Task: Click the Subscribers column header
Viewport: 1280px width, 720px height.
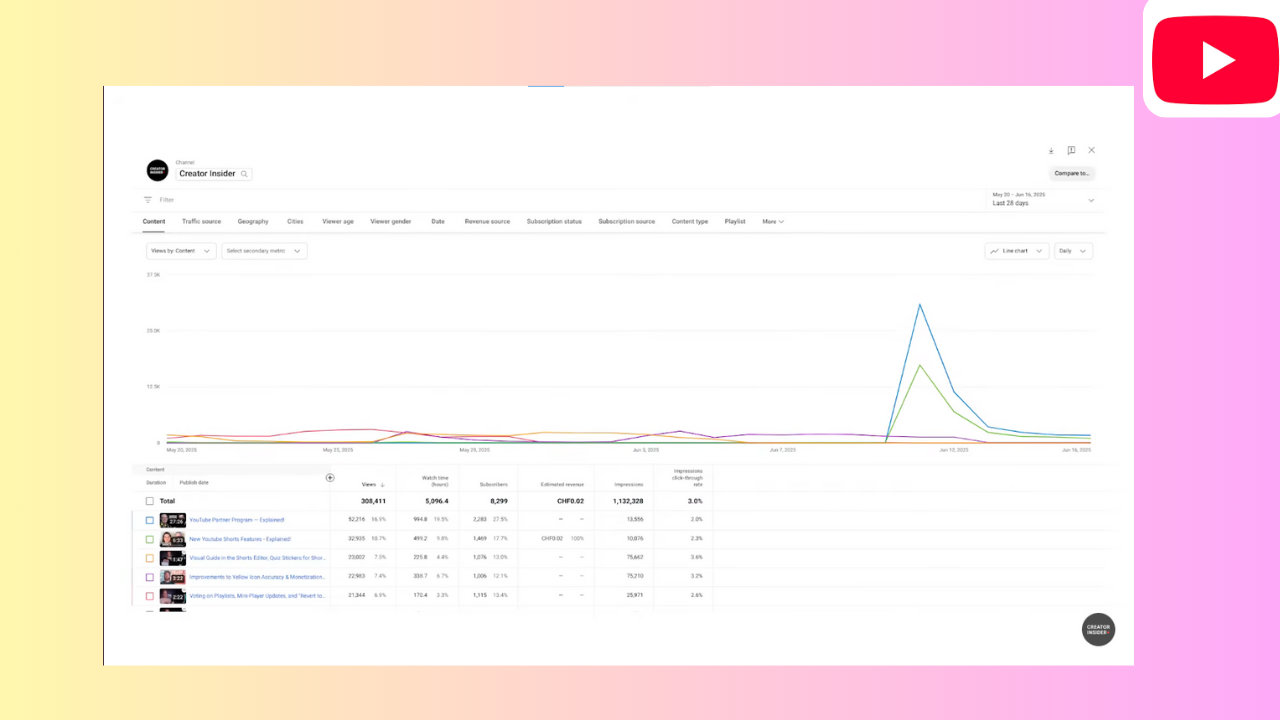Action: click(x=494, y=485)
